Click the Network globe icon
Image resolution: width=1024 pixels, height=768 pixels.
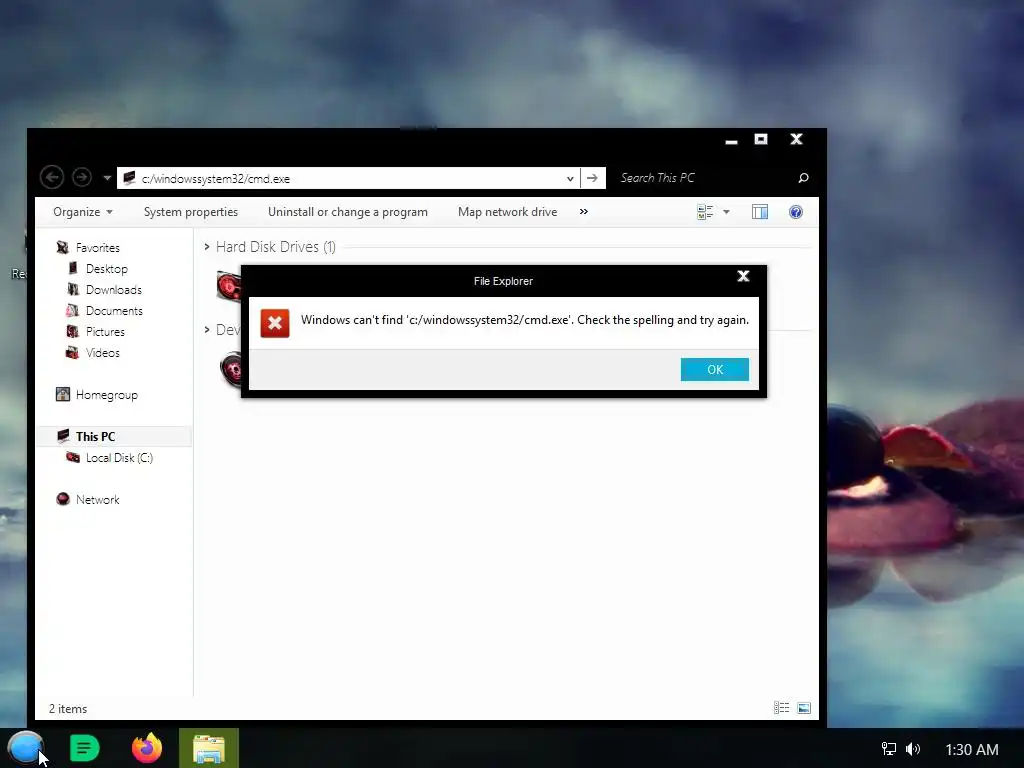pyautogui.click(x=63, y=499)
